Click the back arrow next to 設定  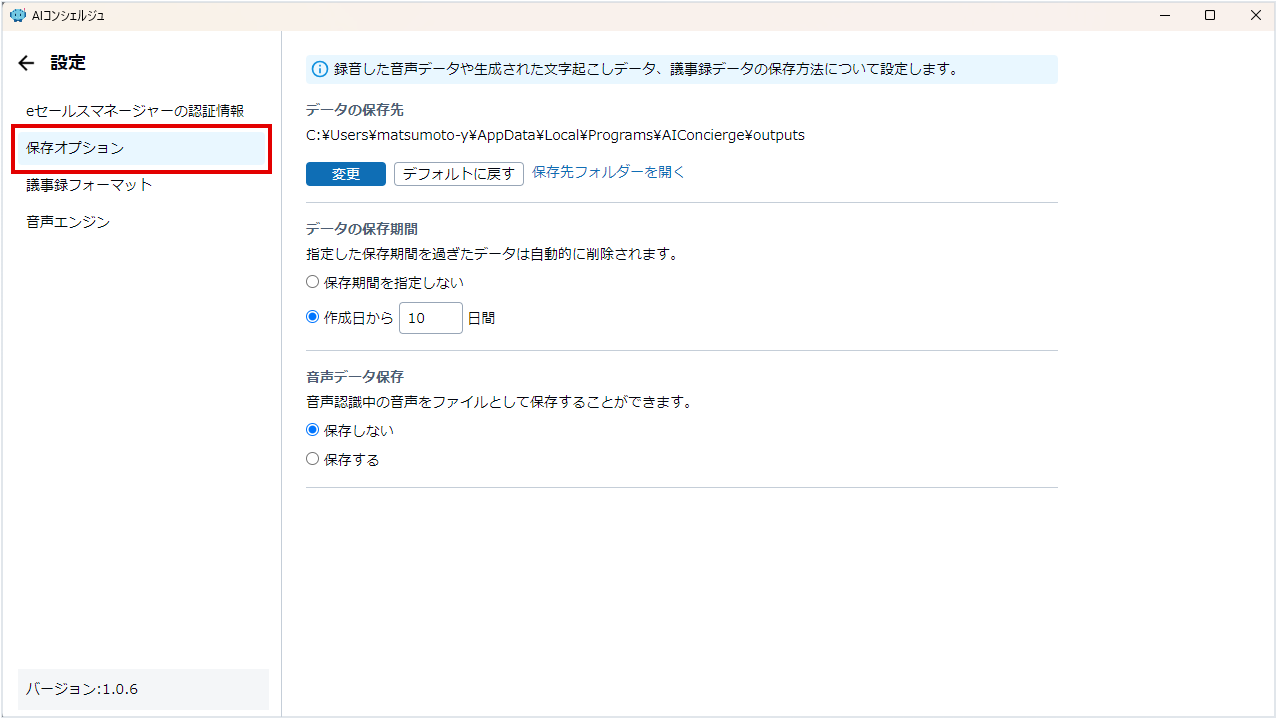pyautogui.click(x=26, y=63)
